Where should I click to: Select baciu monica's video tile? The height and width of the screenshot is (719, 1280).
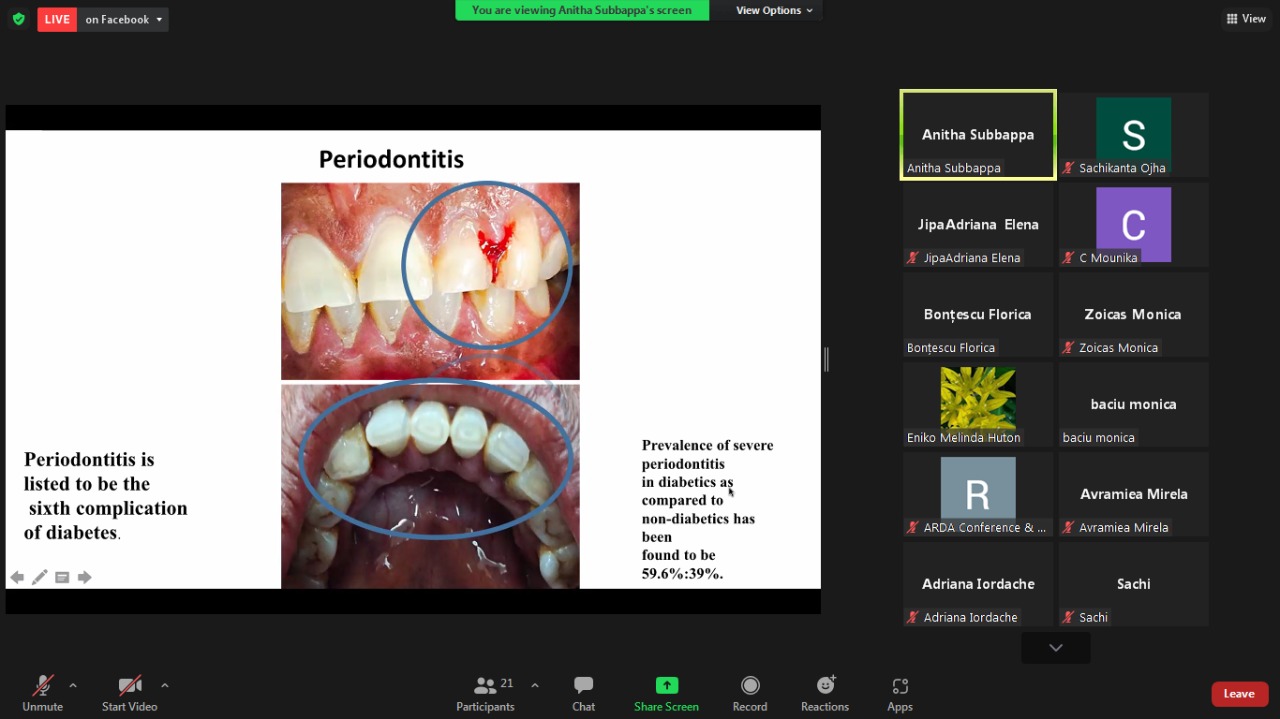(1133, 405)
